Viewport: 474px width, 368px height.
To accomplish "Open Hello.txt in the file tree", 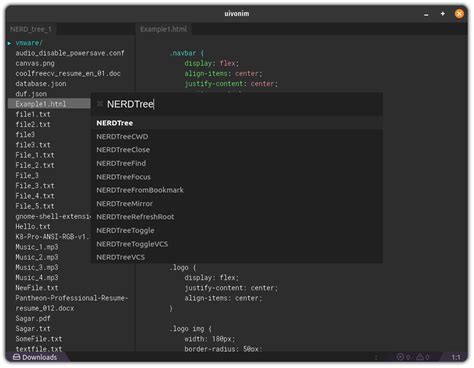I will (x=33, y=227).
